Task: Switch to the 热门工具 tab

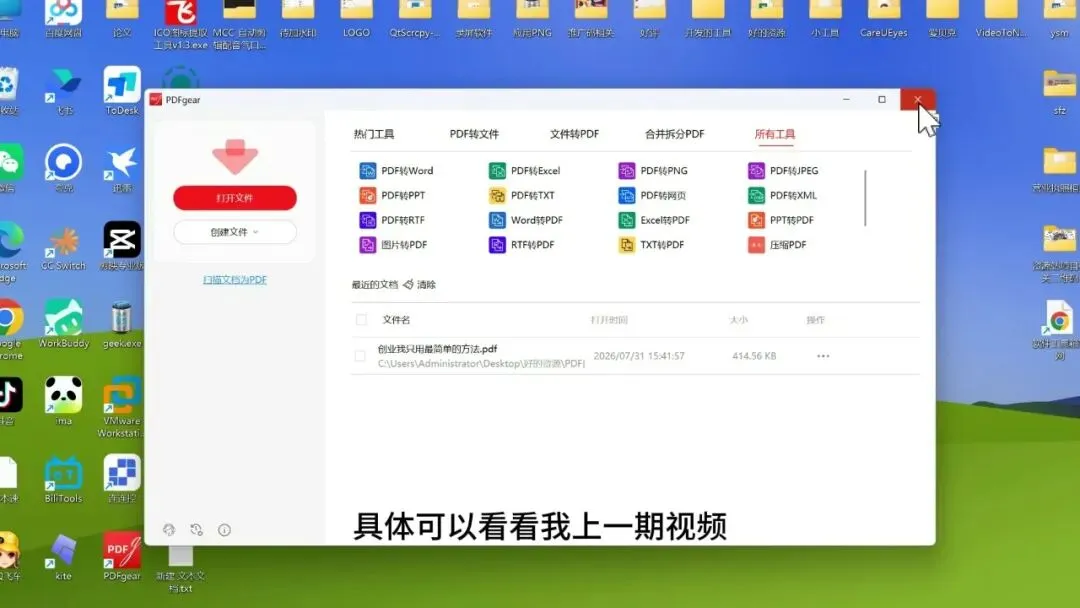Action: pos(374,134)
